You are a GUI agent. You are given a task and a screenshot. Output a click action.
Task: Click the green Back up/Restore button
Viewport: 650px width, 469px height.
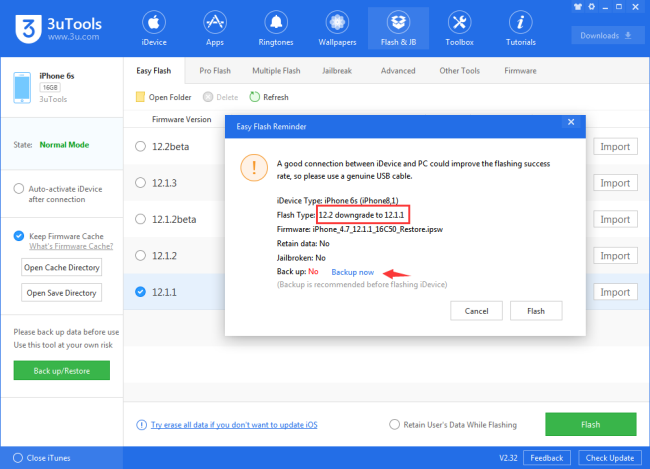pyautogui.click(x=62, y=371)
